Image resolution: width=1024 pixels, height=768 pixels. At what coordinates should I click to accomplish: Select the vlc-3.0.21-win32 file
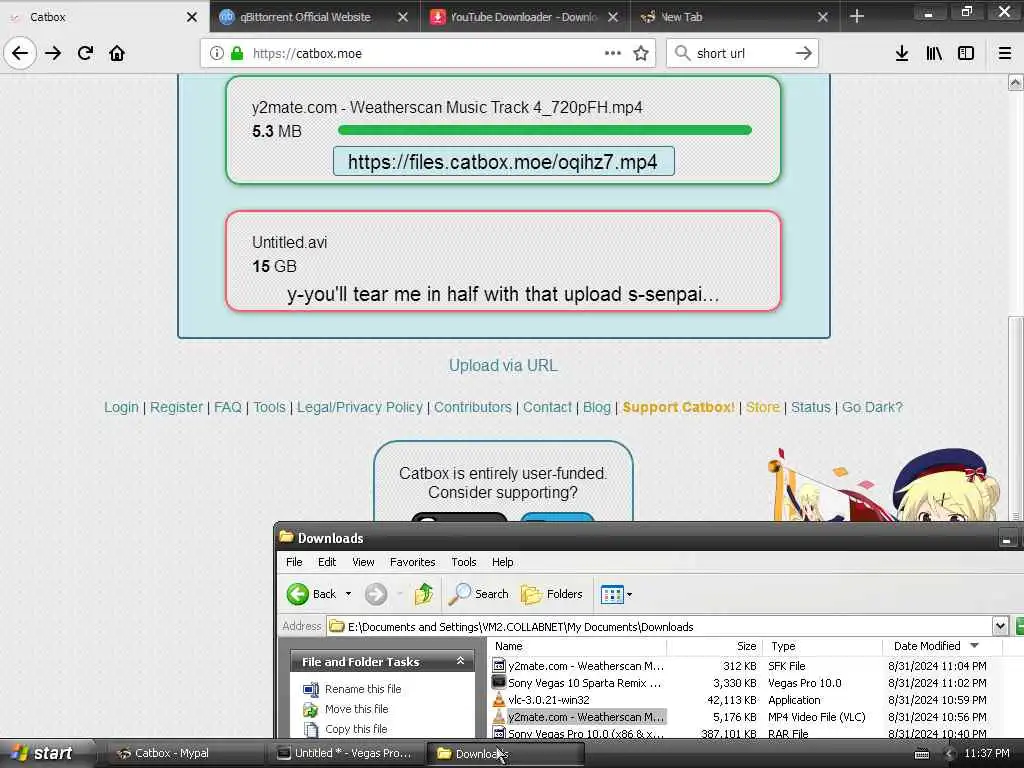pos(549,699)
